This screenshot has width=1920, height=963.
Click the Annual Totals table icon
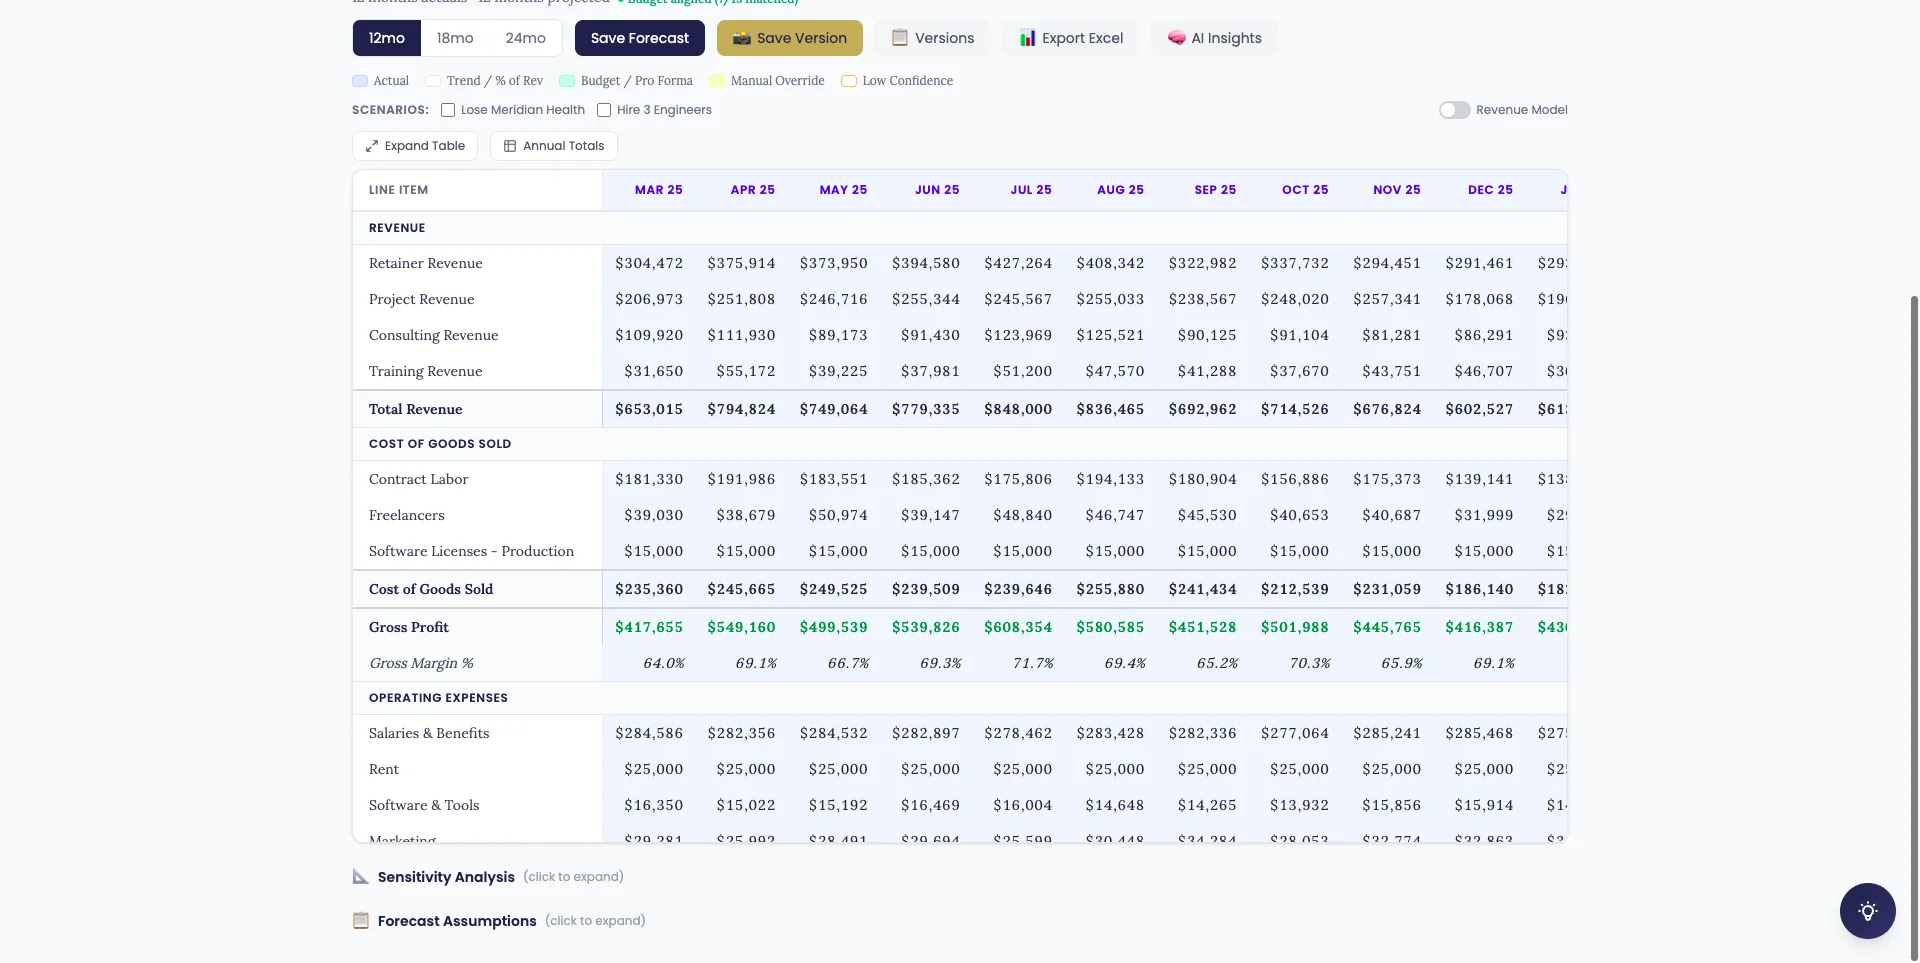tap(510, 146)
